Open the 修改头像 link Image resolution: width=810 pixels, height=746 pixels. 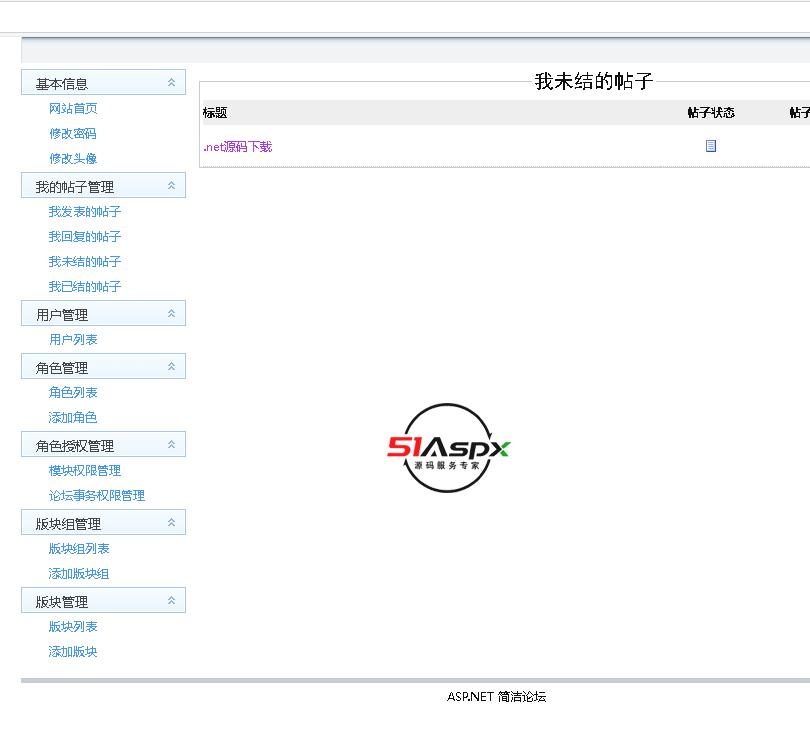coord(73,158)
